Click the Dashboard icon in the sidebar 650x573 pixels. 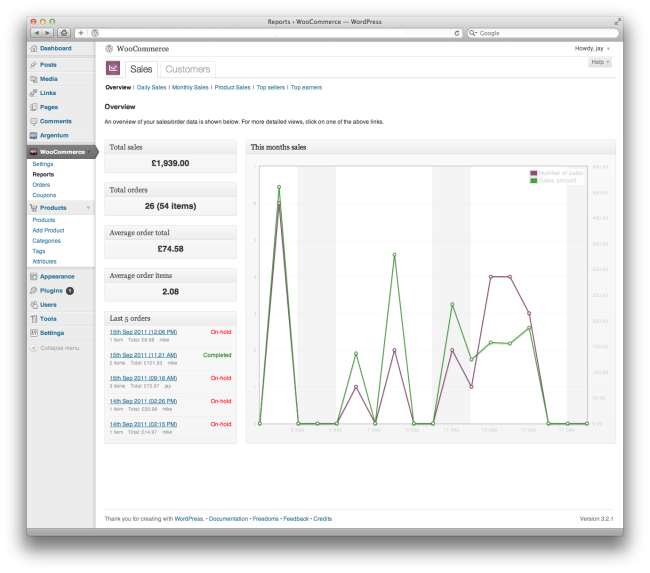click(x=34, y=48)
